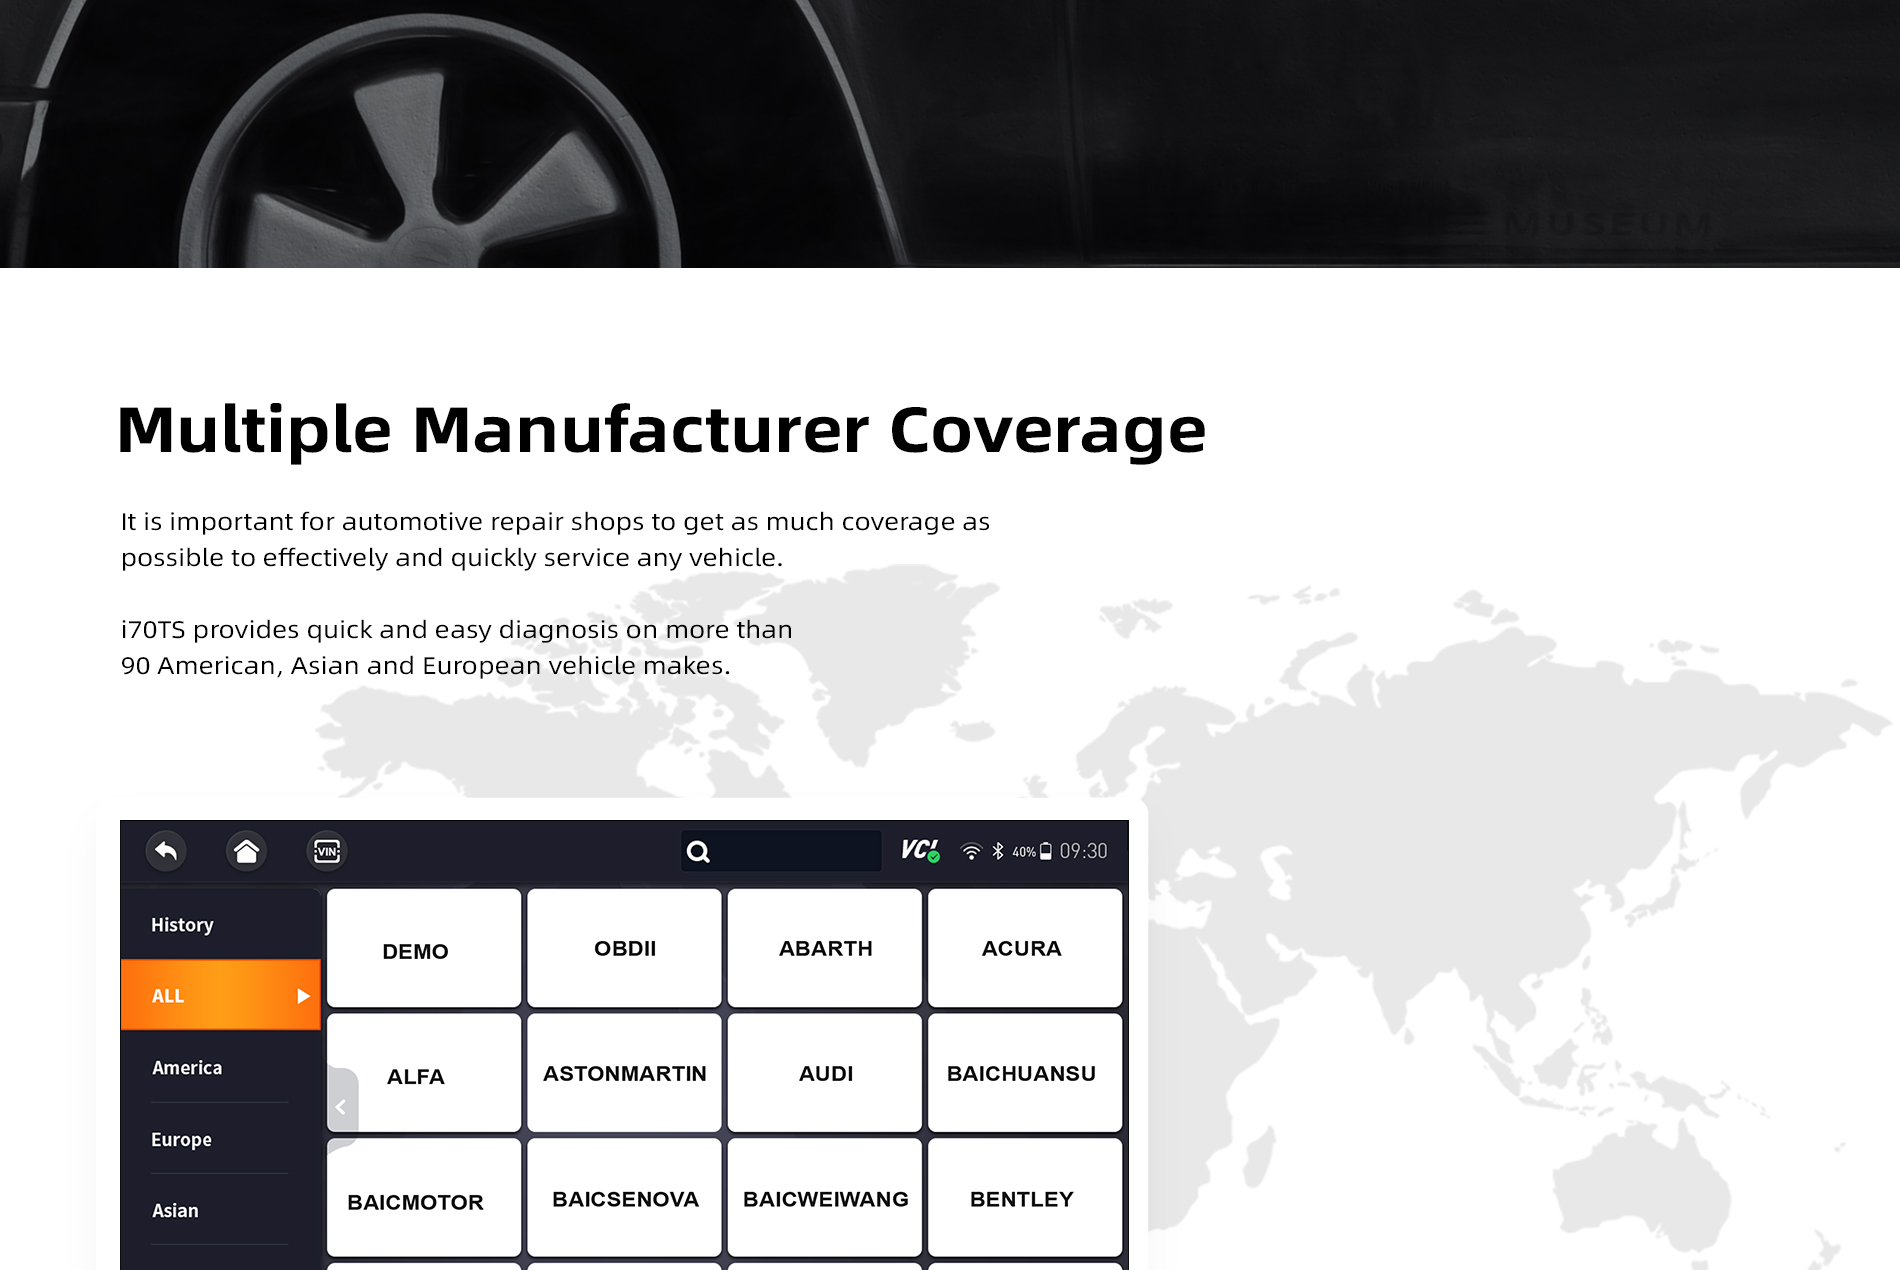Tap the battery level icon

(x=1045, y=852)
